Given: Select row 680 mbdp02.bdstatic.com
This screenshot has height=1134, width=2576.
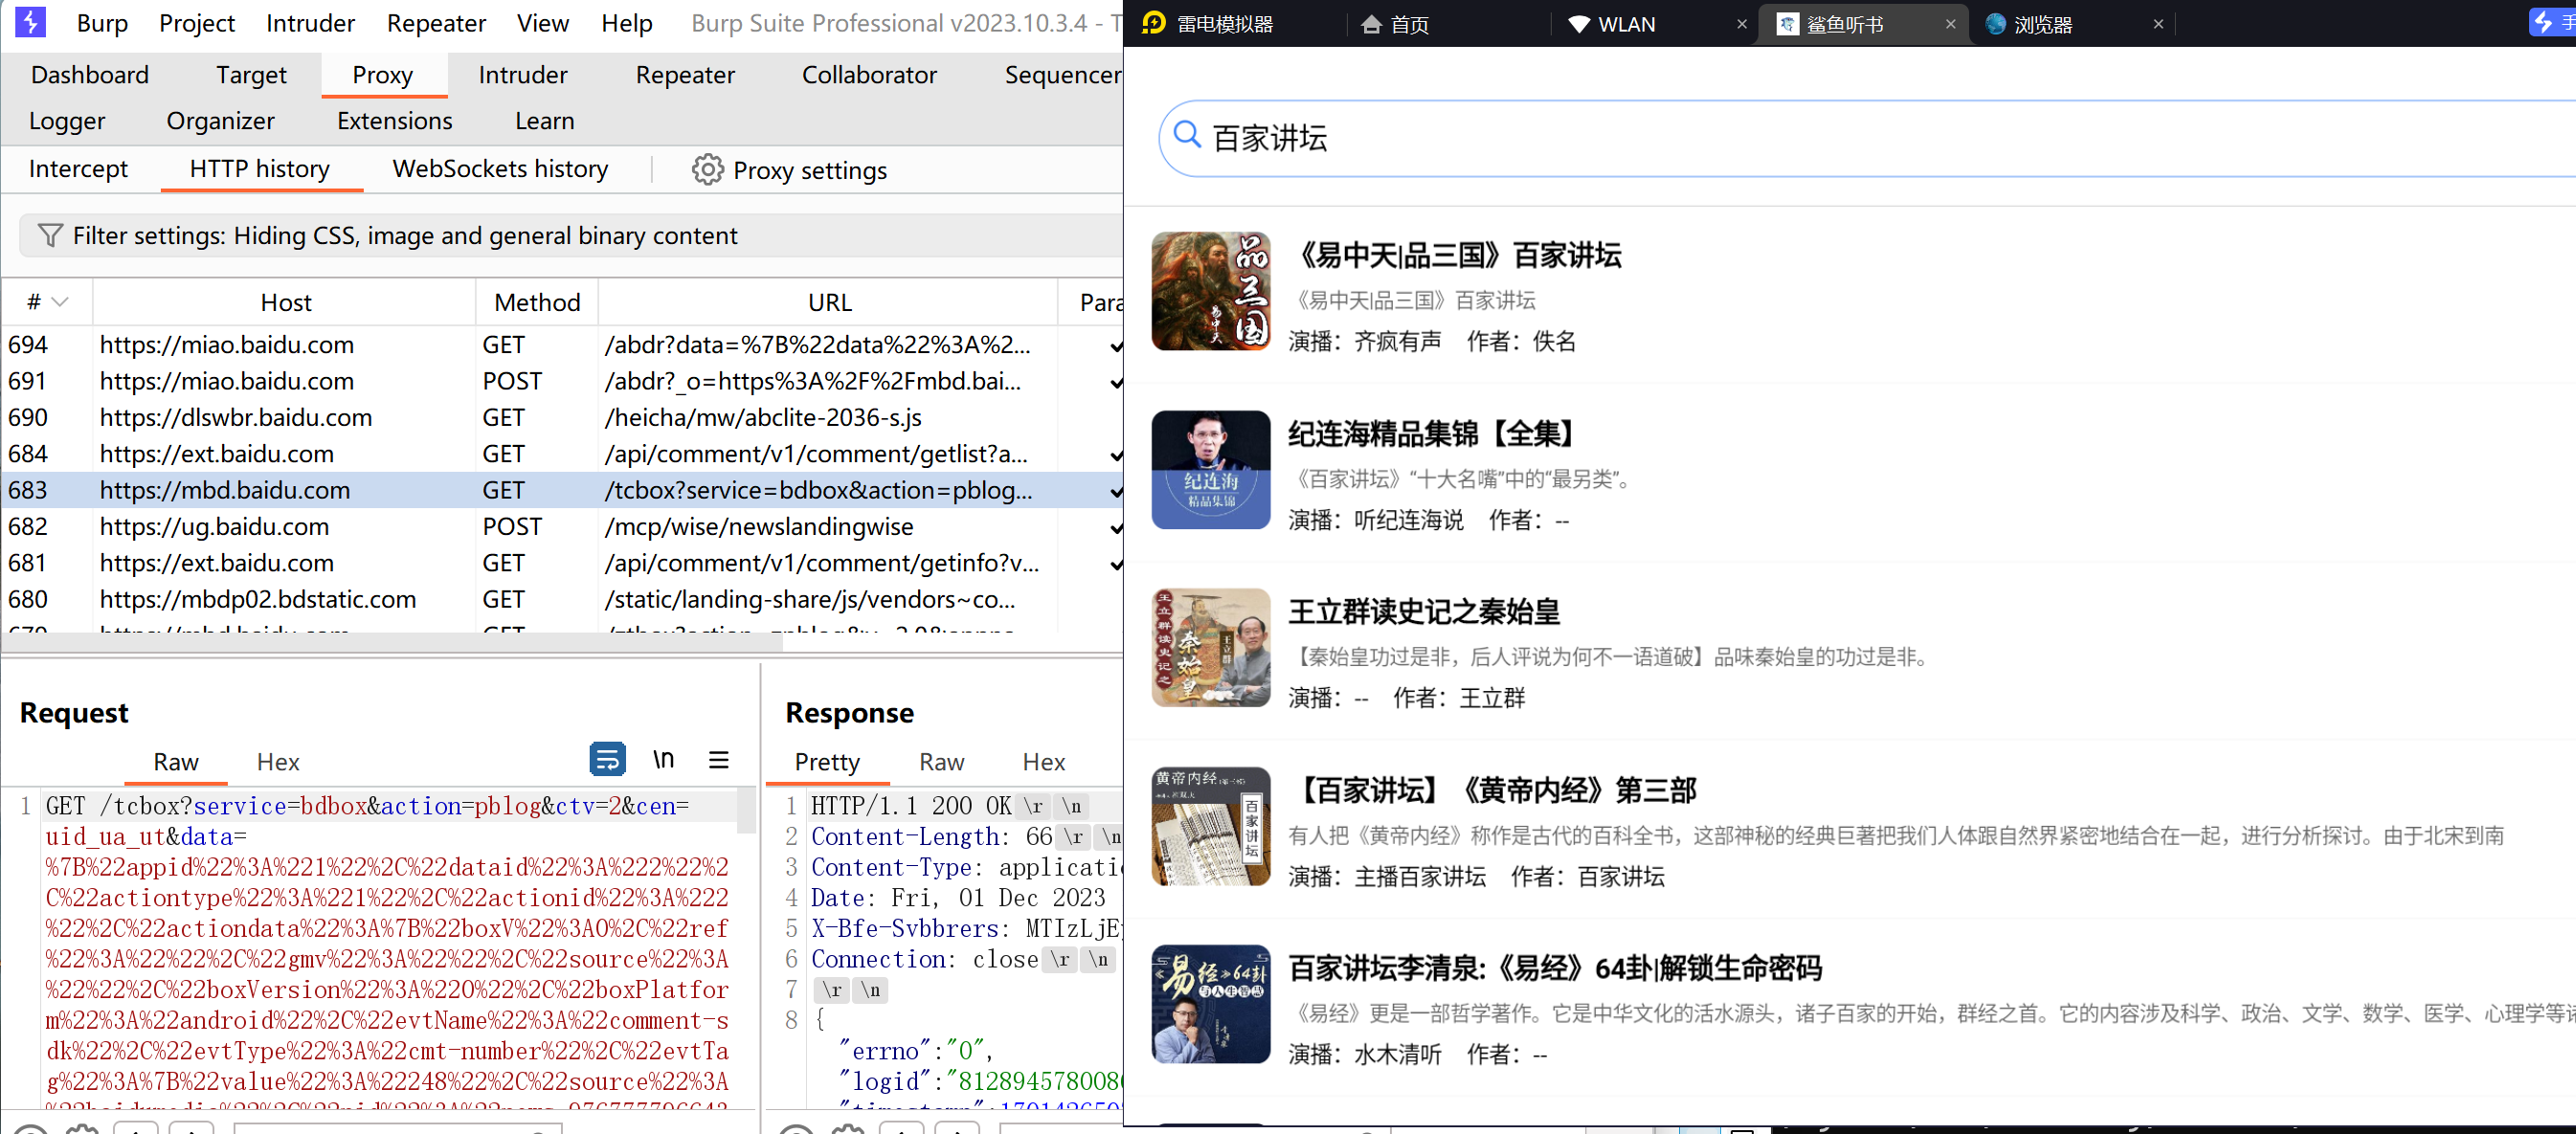Looking at the screenshot, I should 562,599.
